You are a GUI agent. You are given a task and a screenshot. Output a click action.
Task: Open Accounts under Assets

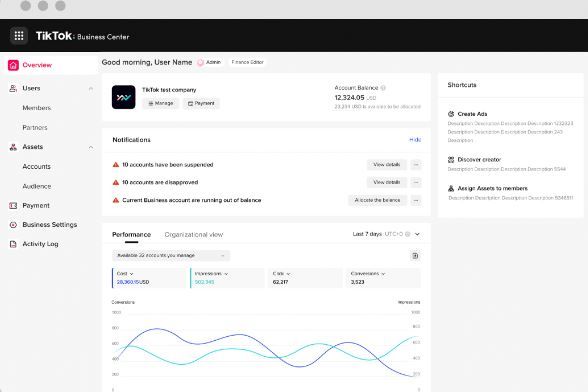(36, 167)
